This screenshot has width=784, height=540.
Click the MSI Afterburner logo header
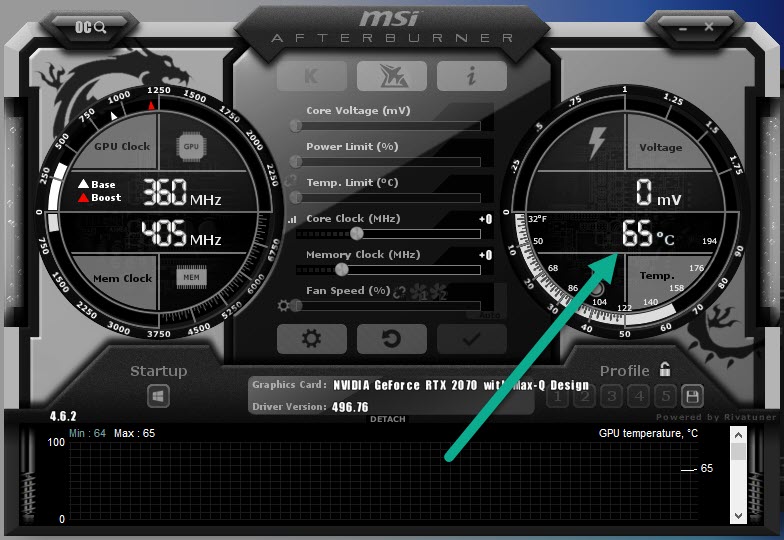(392, 26)
